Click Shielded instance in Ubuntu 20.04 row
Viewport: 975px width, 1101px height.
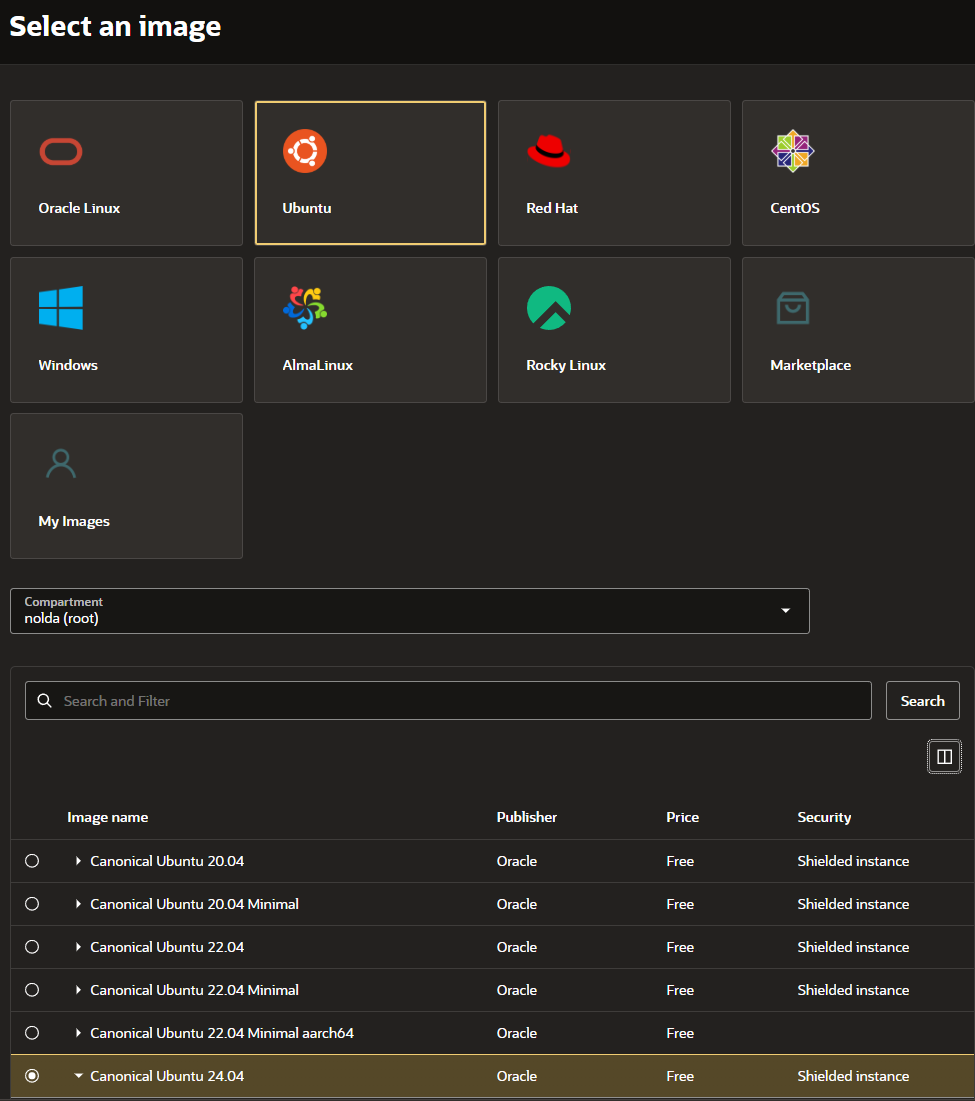pyautogui.click(x=853, y=861)
